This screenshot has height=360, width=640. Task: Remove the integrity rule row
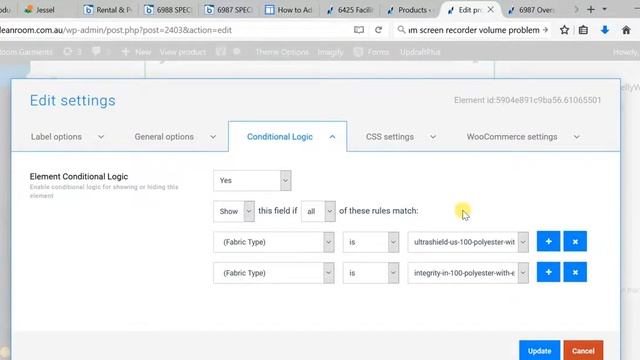point(575,272)
